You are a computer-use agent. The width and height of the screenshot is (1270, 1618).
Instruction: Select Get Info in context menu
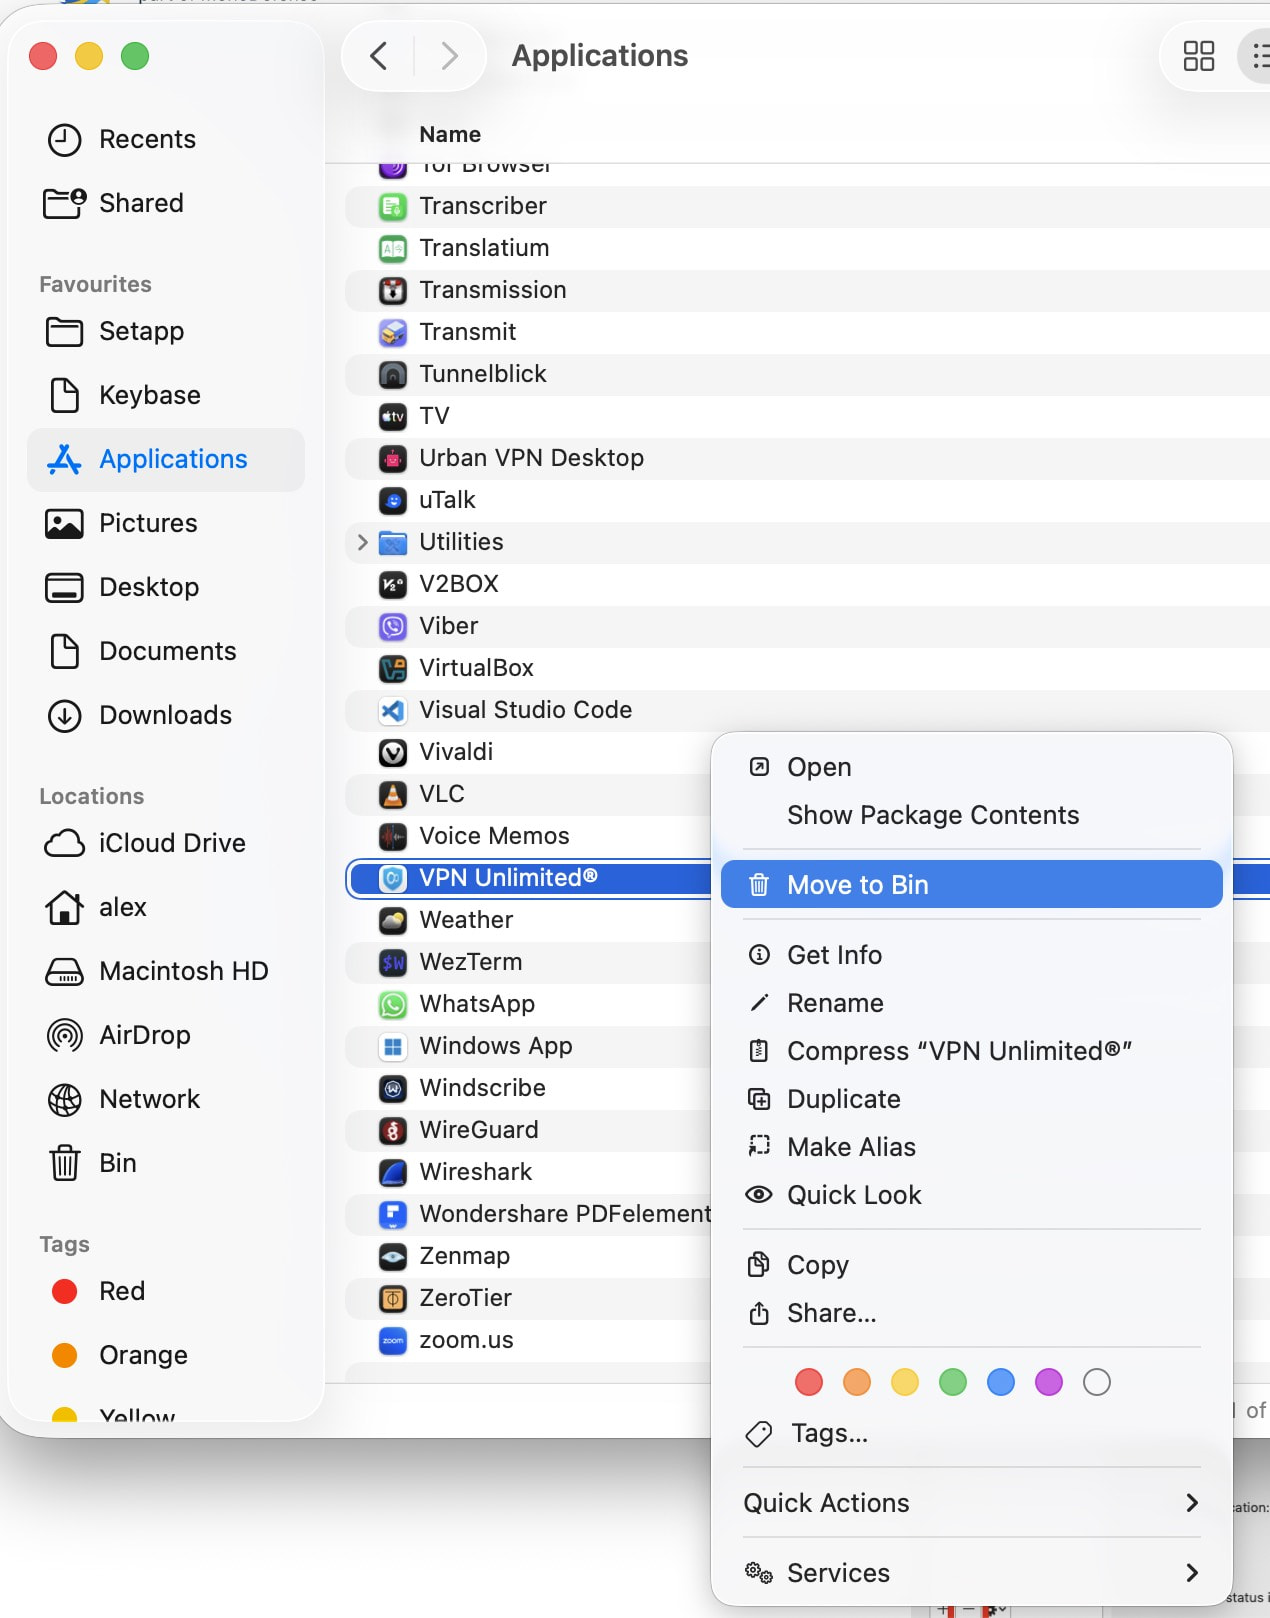point(834,955)
